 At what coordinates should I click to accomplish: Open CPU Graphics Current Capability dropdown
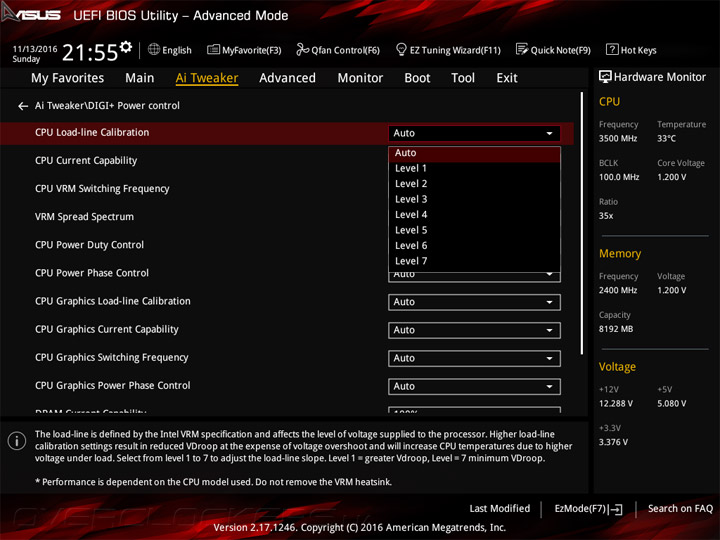tap(474, 330)
